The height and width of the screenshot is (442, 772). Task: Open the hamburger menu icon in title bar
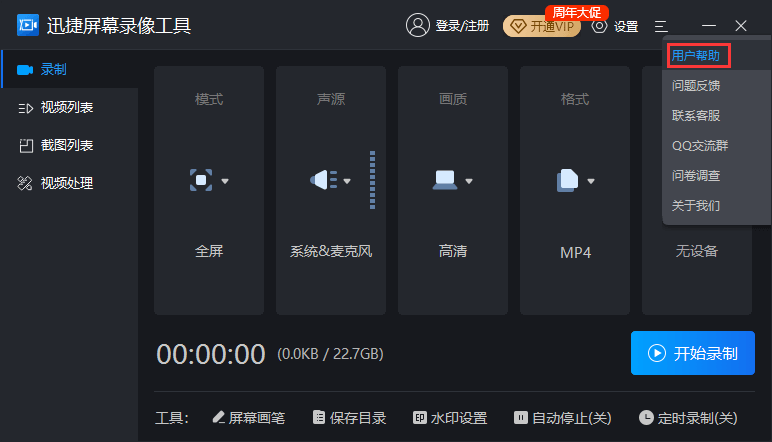tap(661, 26)
